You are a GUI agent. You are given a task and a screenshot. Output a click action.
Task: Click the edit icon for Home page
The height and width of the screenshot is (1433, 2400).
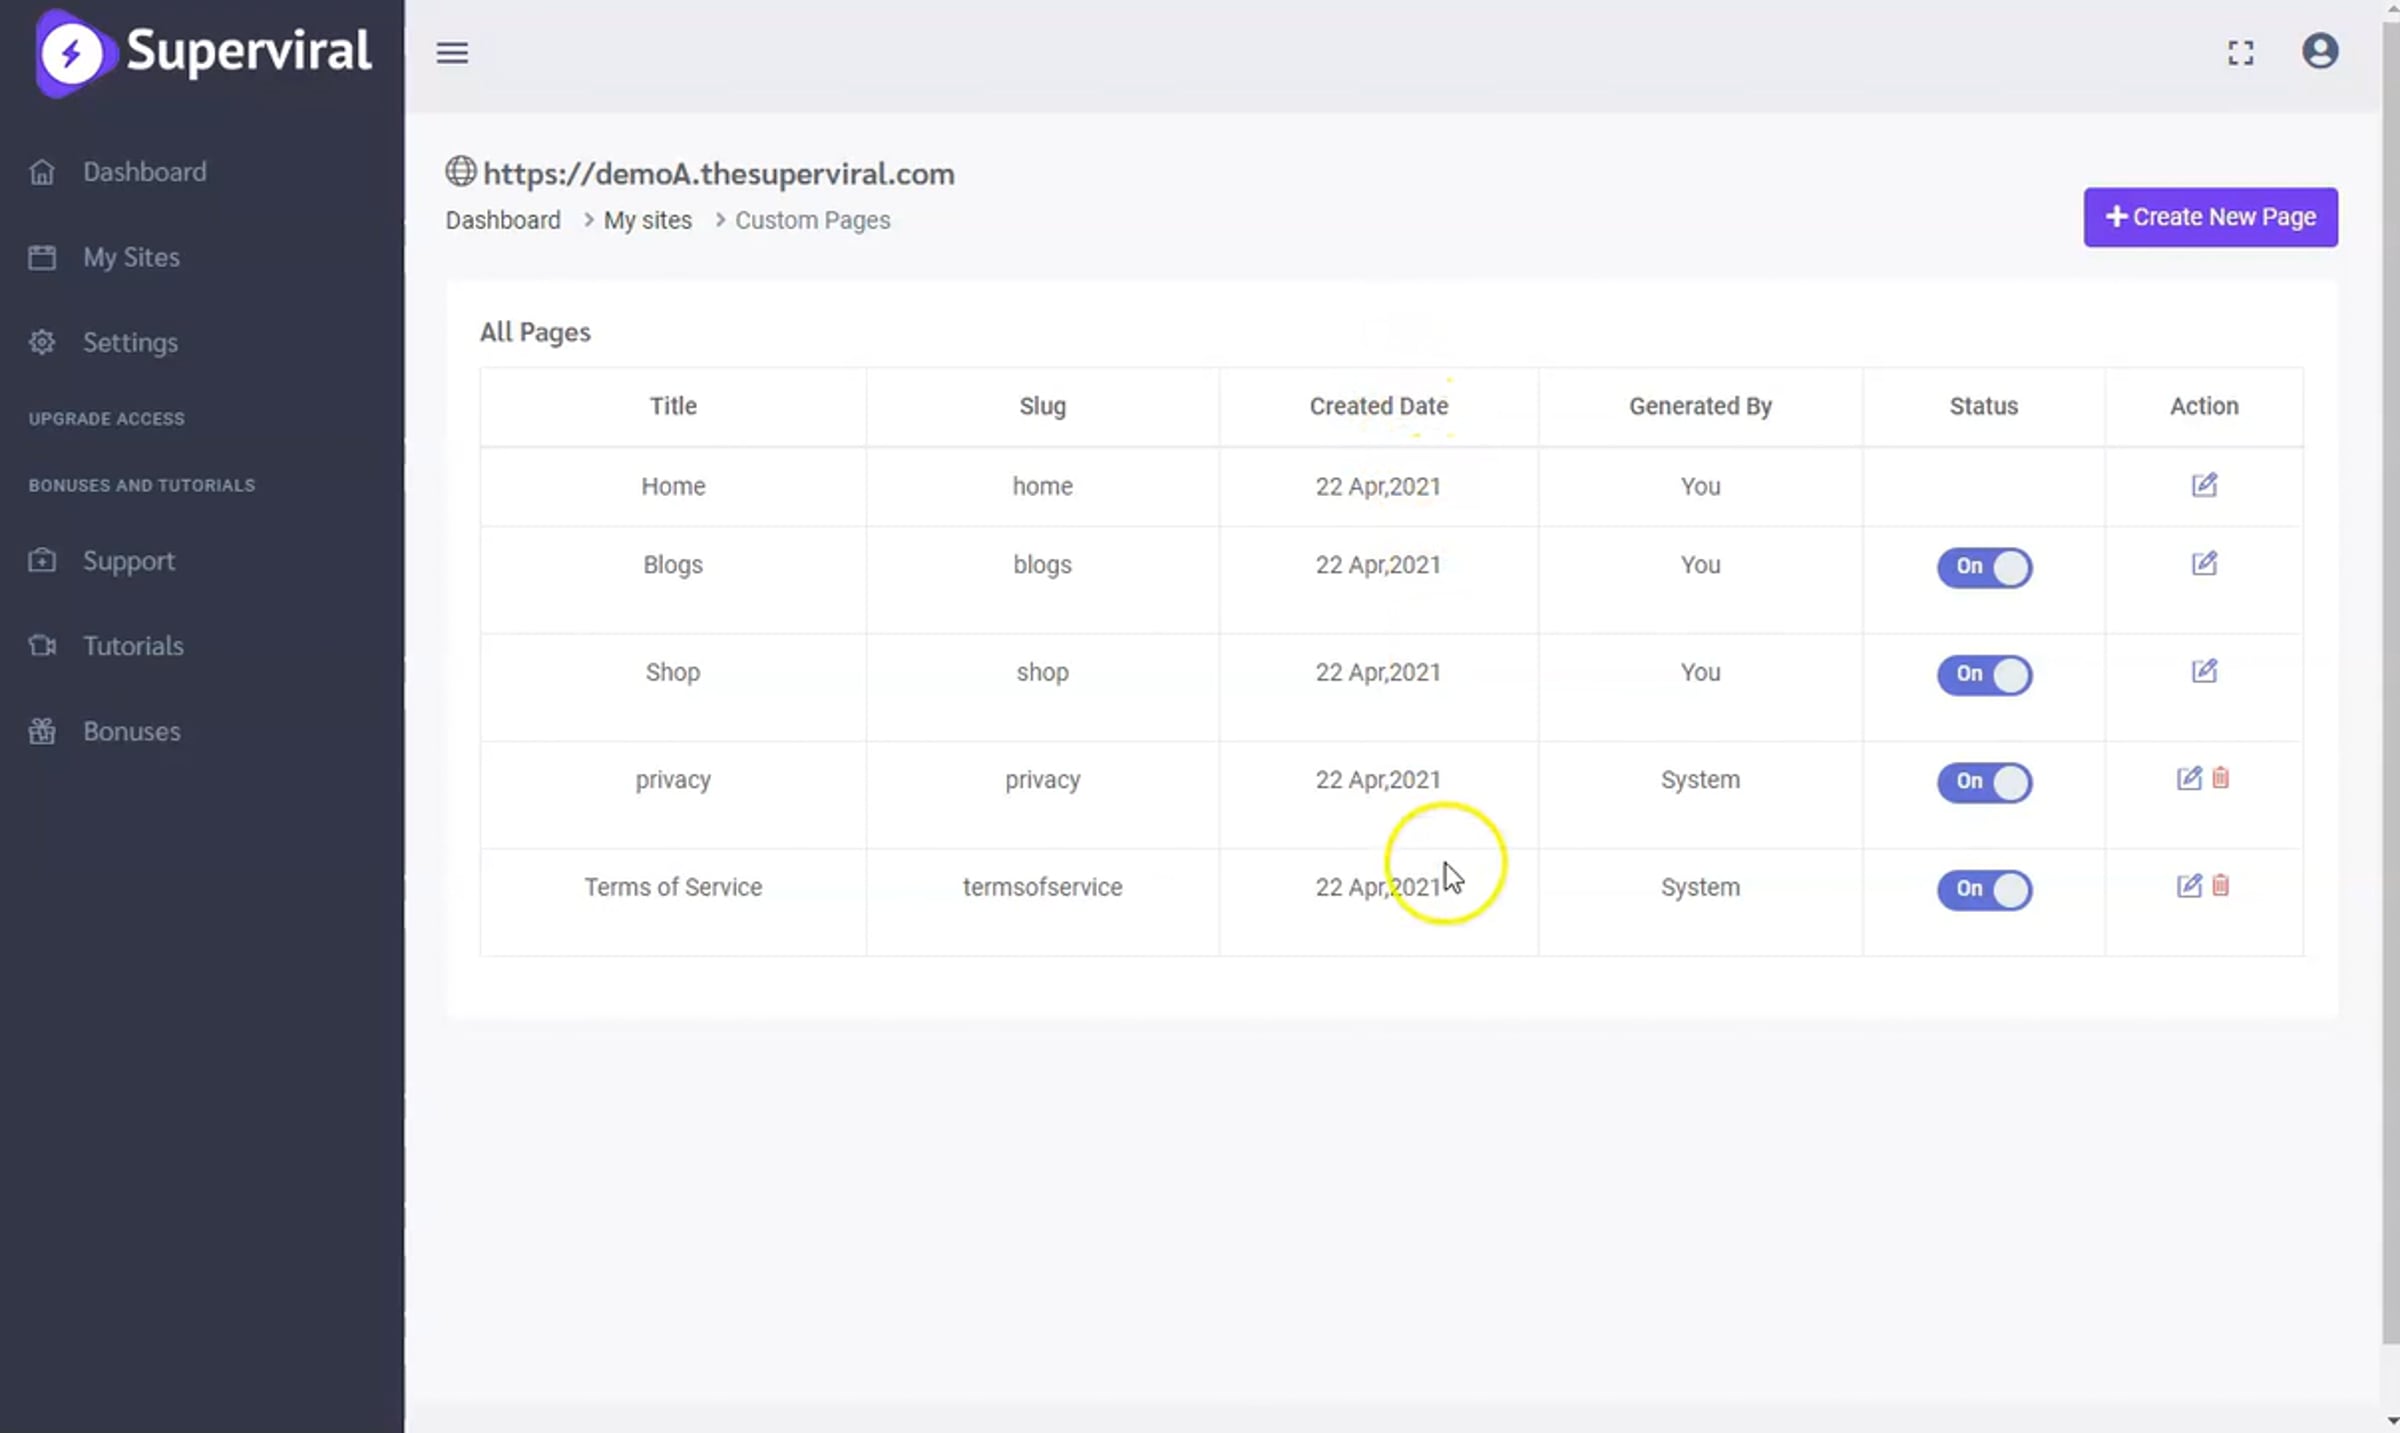[2204, 485]
